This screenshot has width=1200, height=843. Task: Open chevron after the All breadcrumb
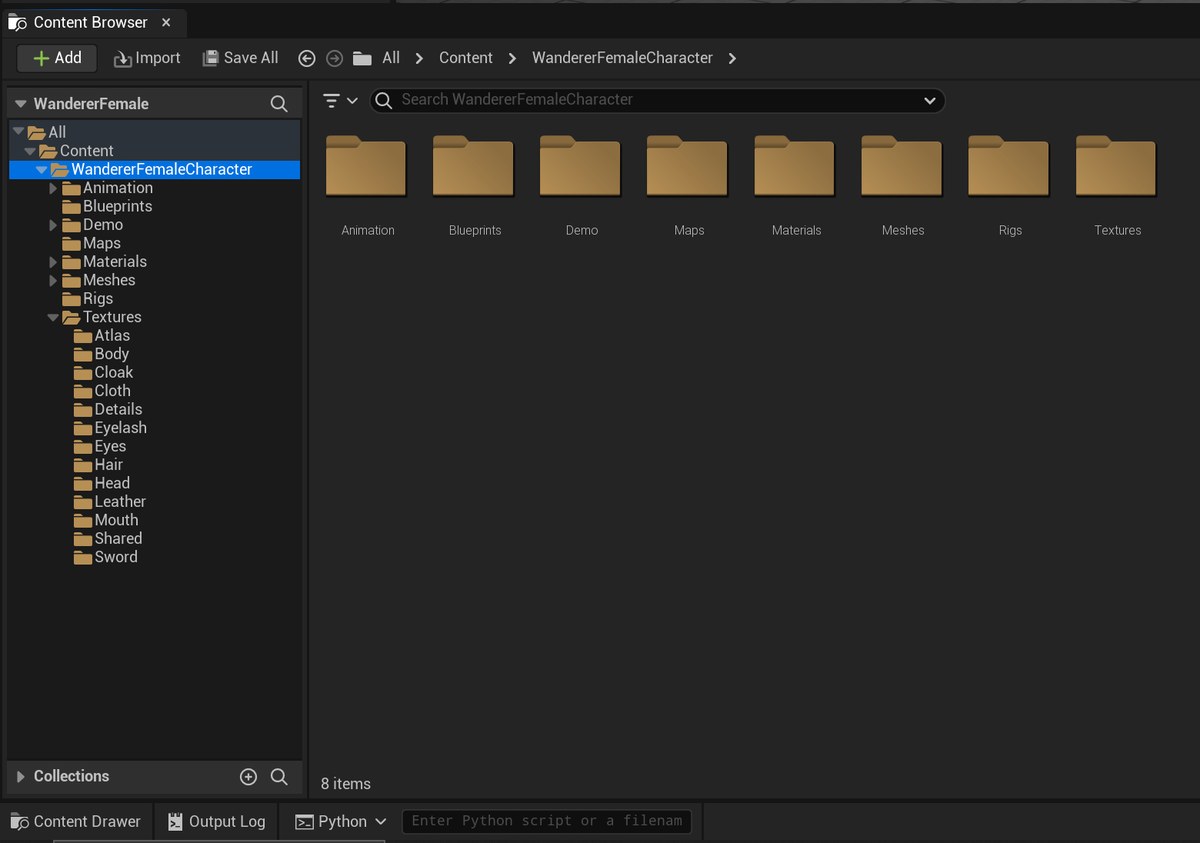pyautogui.click(x=420, y=58)
